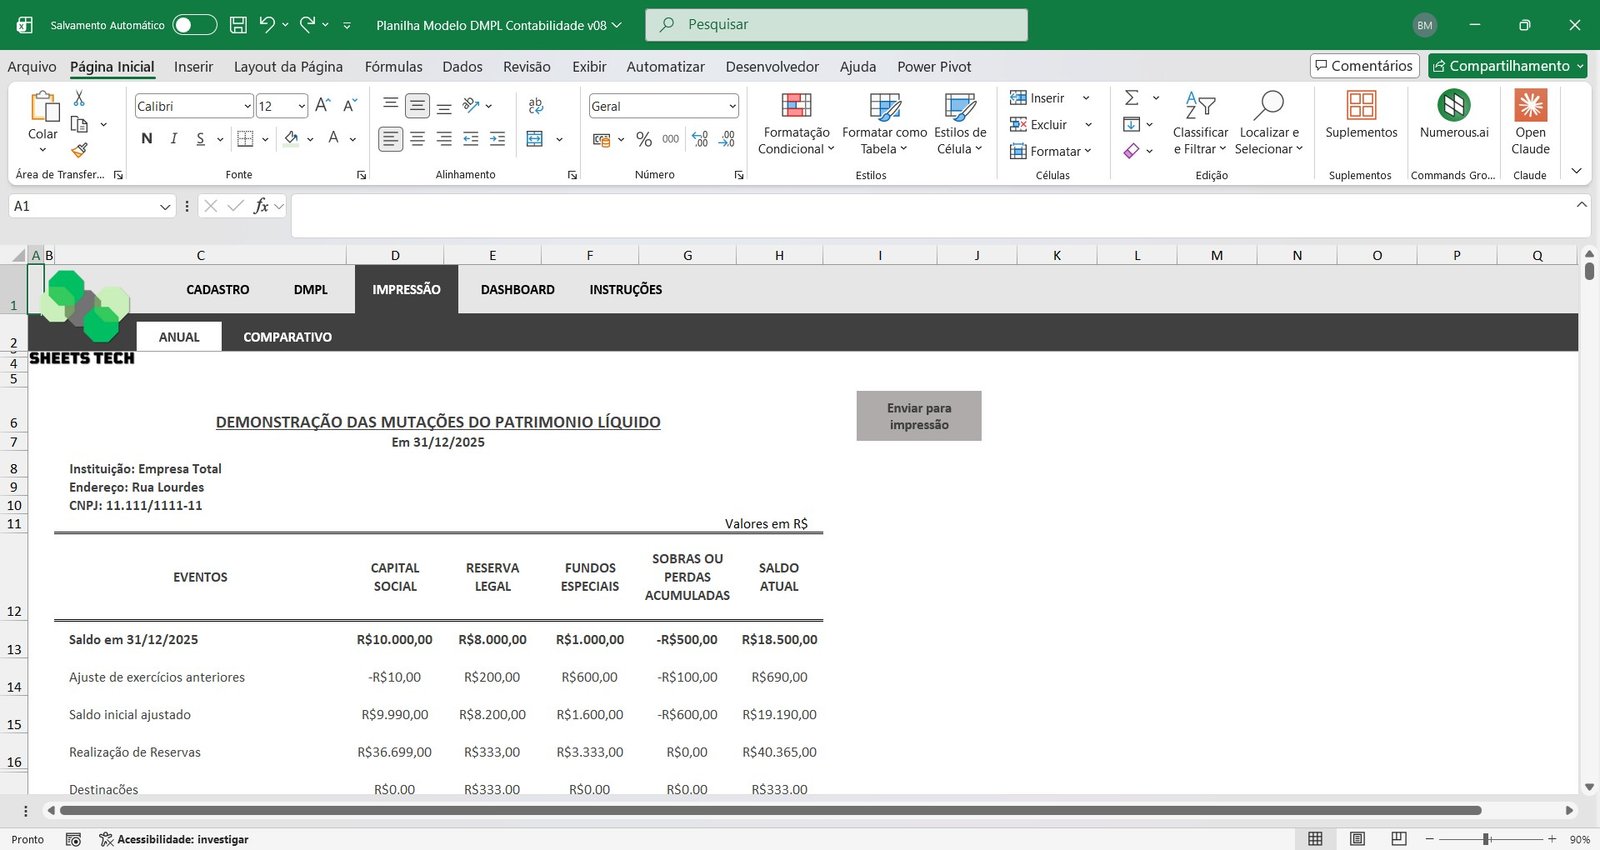
Task: Click the Format Painter brush icon
Action: tap(79, 150)
